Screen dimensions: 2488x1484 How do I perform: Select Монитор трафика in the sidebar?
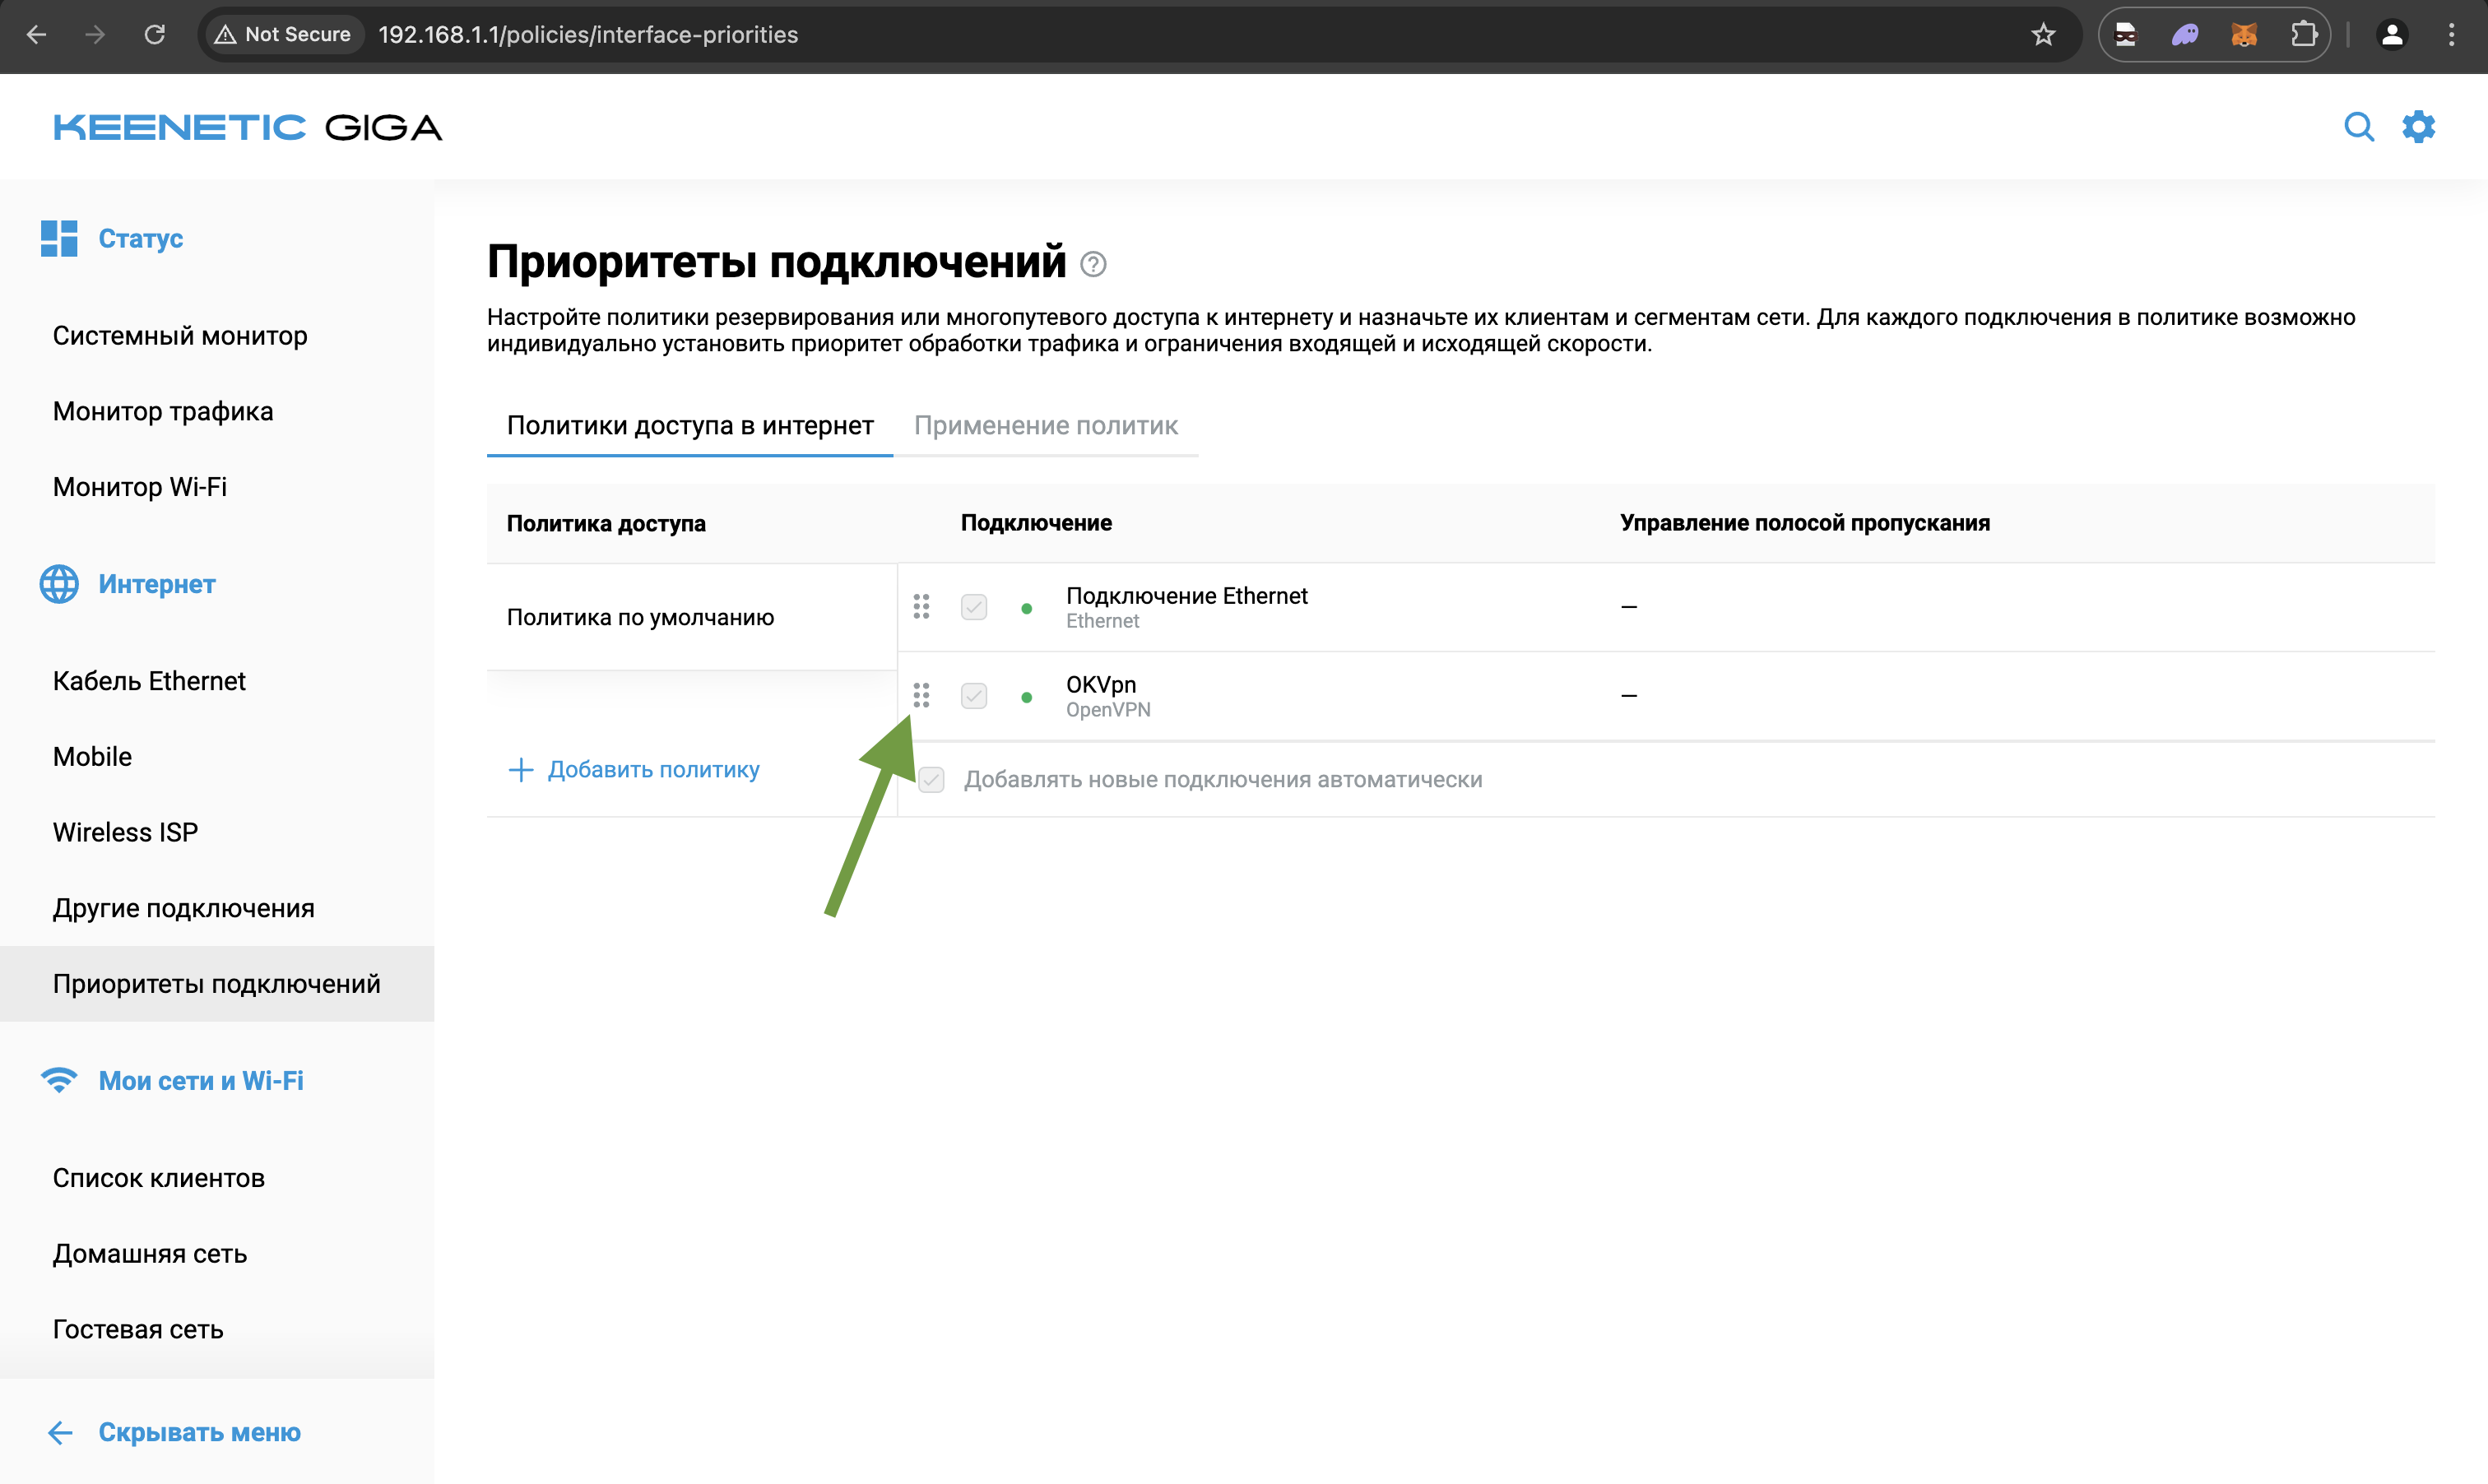coord(162,411)
